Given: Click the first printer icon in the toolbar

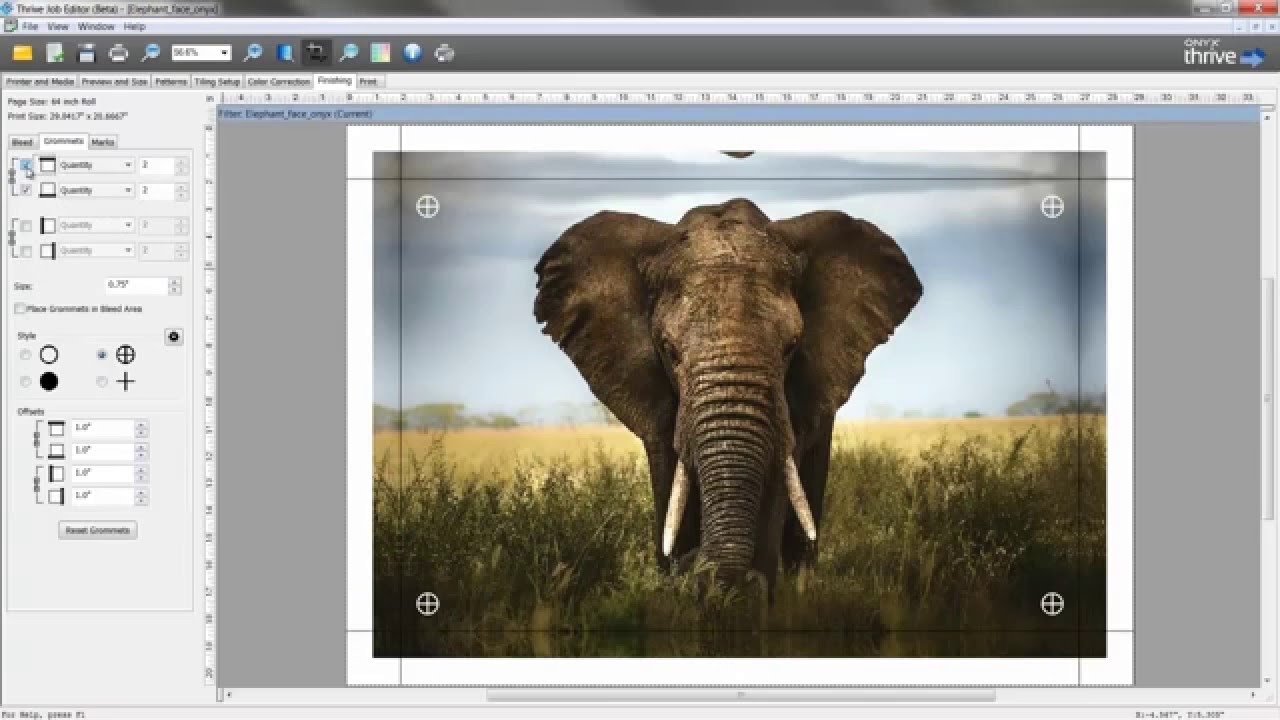Looking at the screenshot, I should pyautogui.click(x=118, y=53).
